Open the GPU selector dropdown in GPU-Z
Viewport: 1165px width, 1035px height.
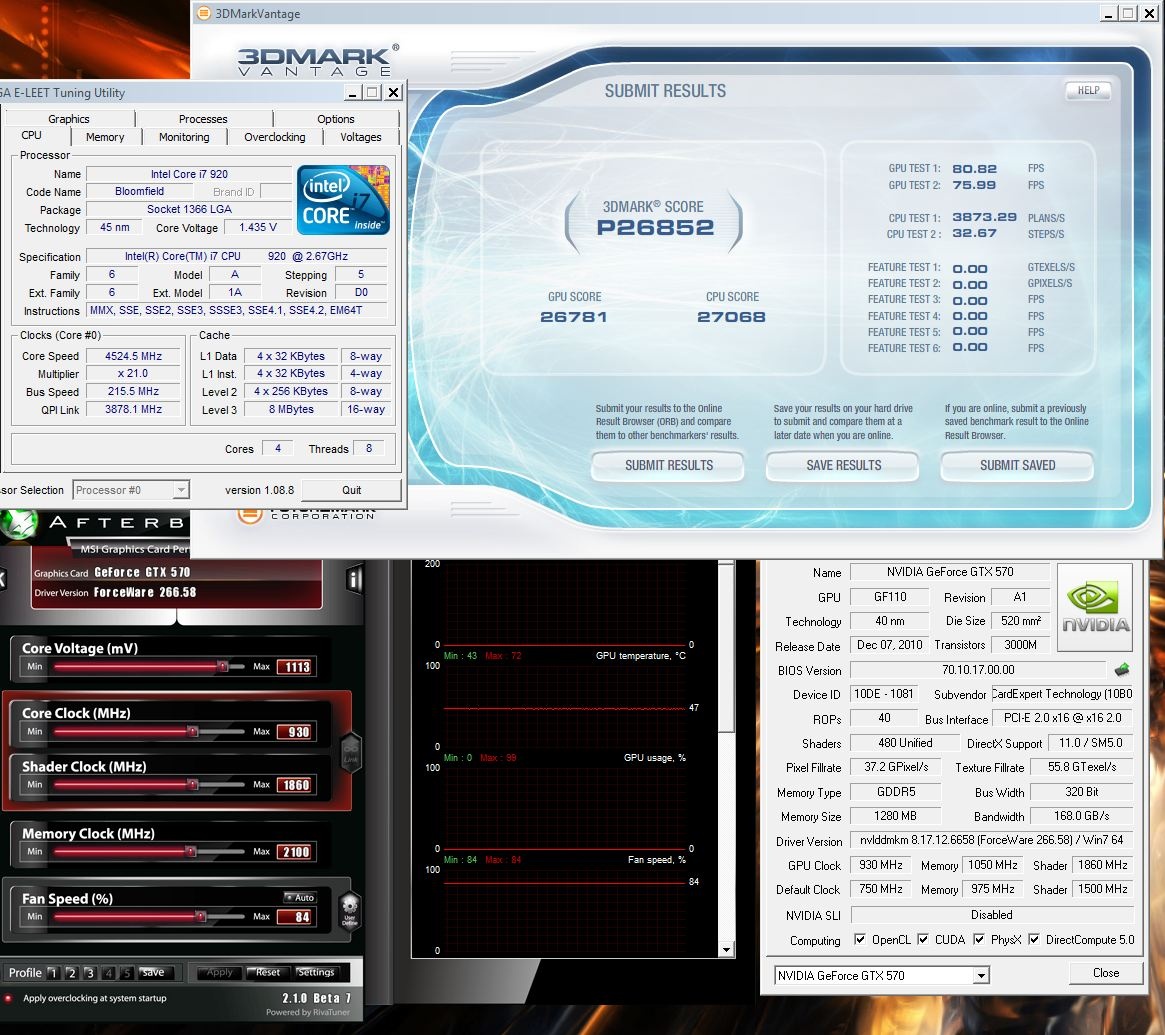pyautogui.click(x=981, y=976)
